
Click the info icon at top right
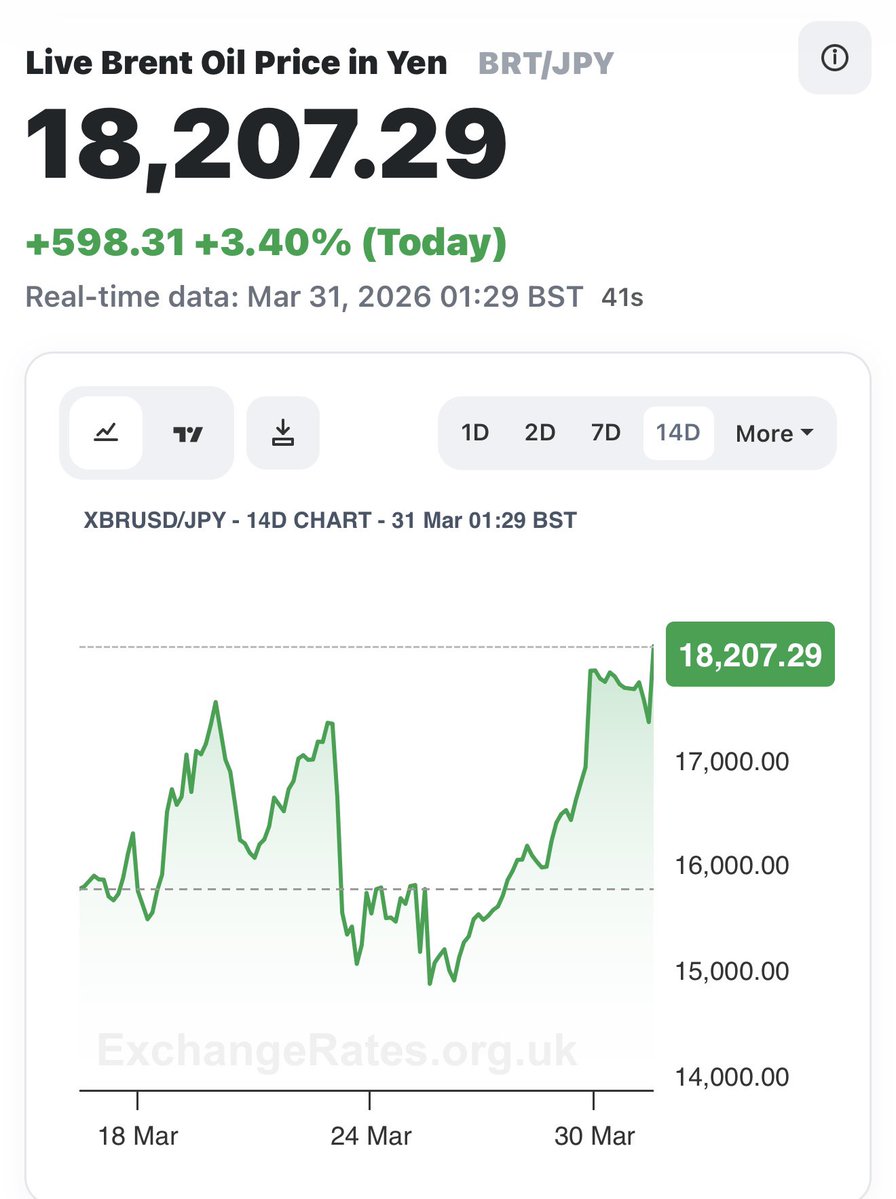coord(834,59)
